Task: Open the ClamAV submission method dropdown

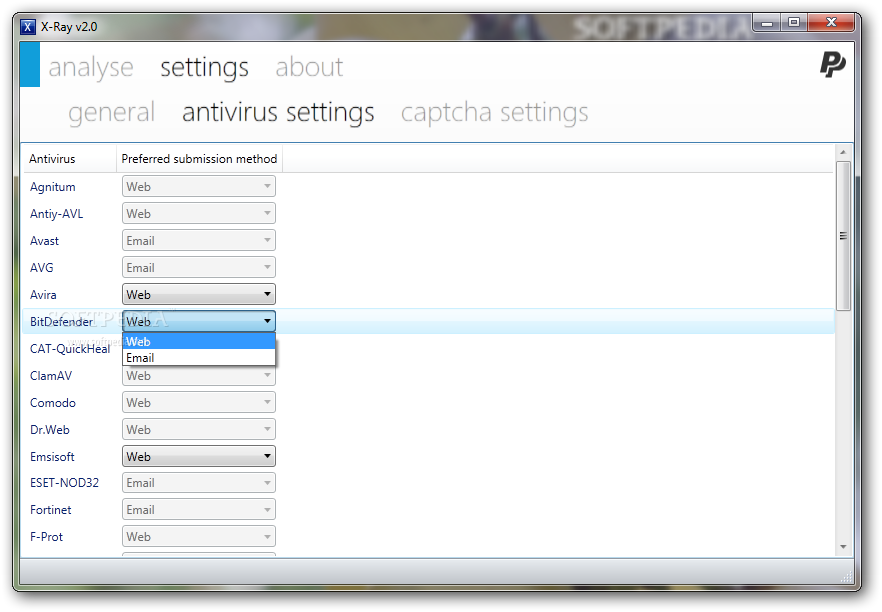Action: click(x=199, y=375)
